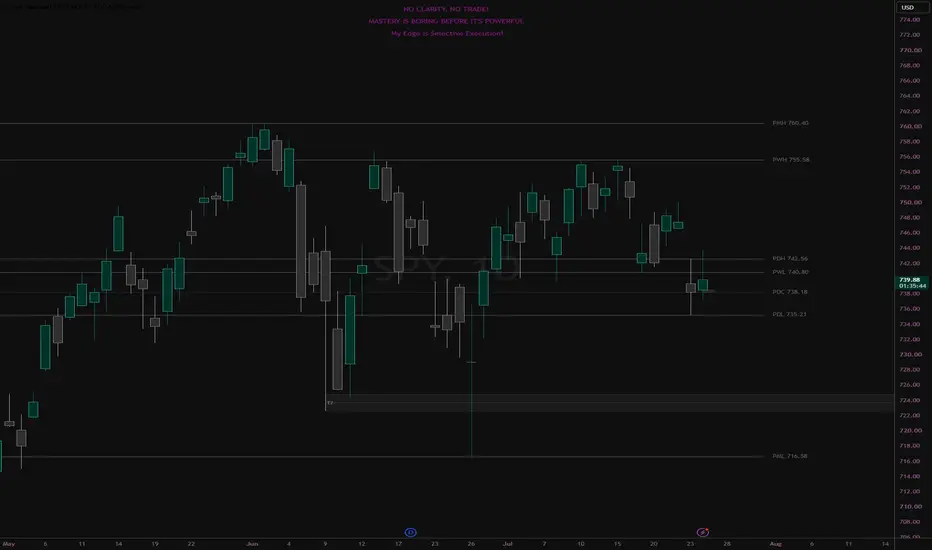Viewport: 932px width, 550px height.
Task: Select the current price label 739.88
Action: (910, 279)
